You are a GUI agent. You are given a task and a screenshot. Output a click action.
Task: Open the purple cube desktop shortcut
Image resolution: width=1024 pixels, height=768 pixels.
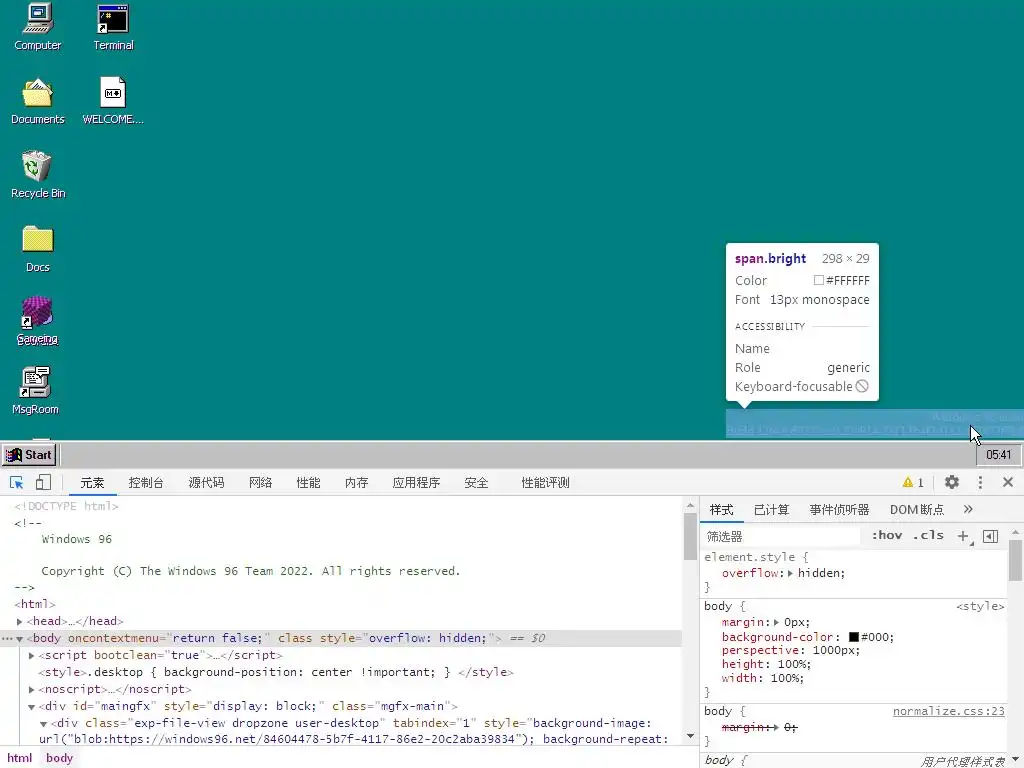(37, 321)
